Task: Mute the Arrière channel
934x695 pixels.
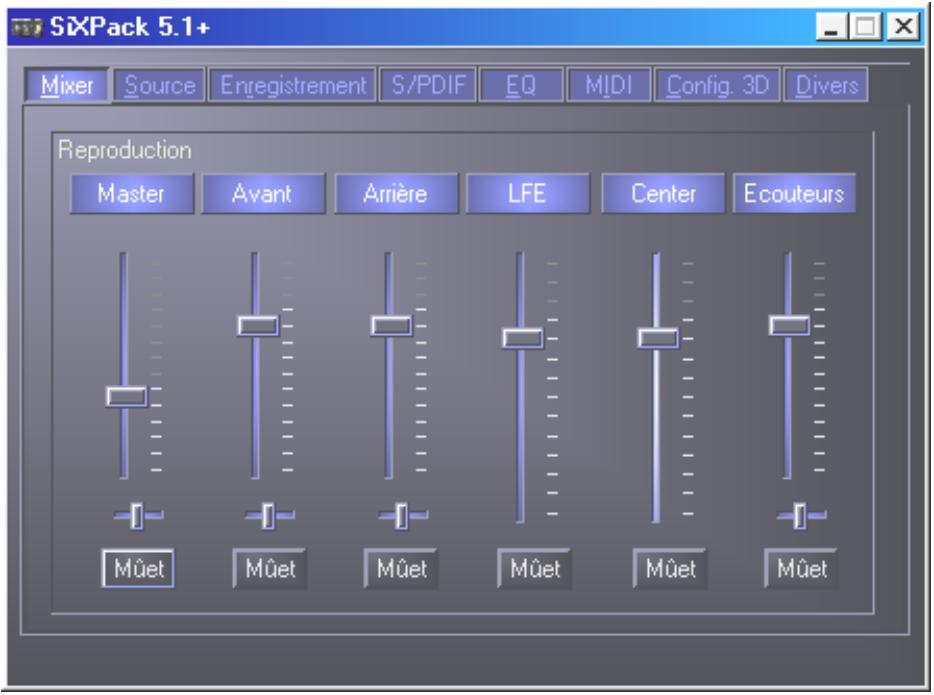Action: 401,569
